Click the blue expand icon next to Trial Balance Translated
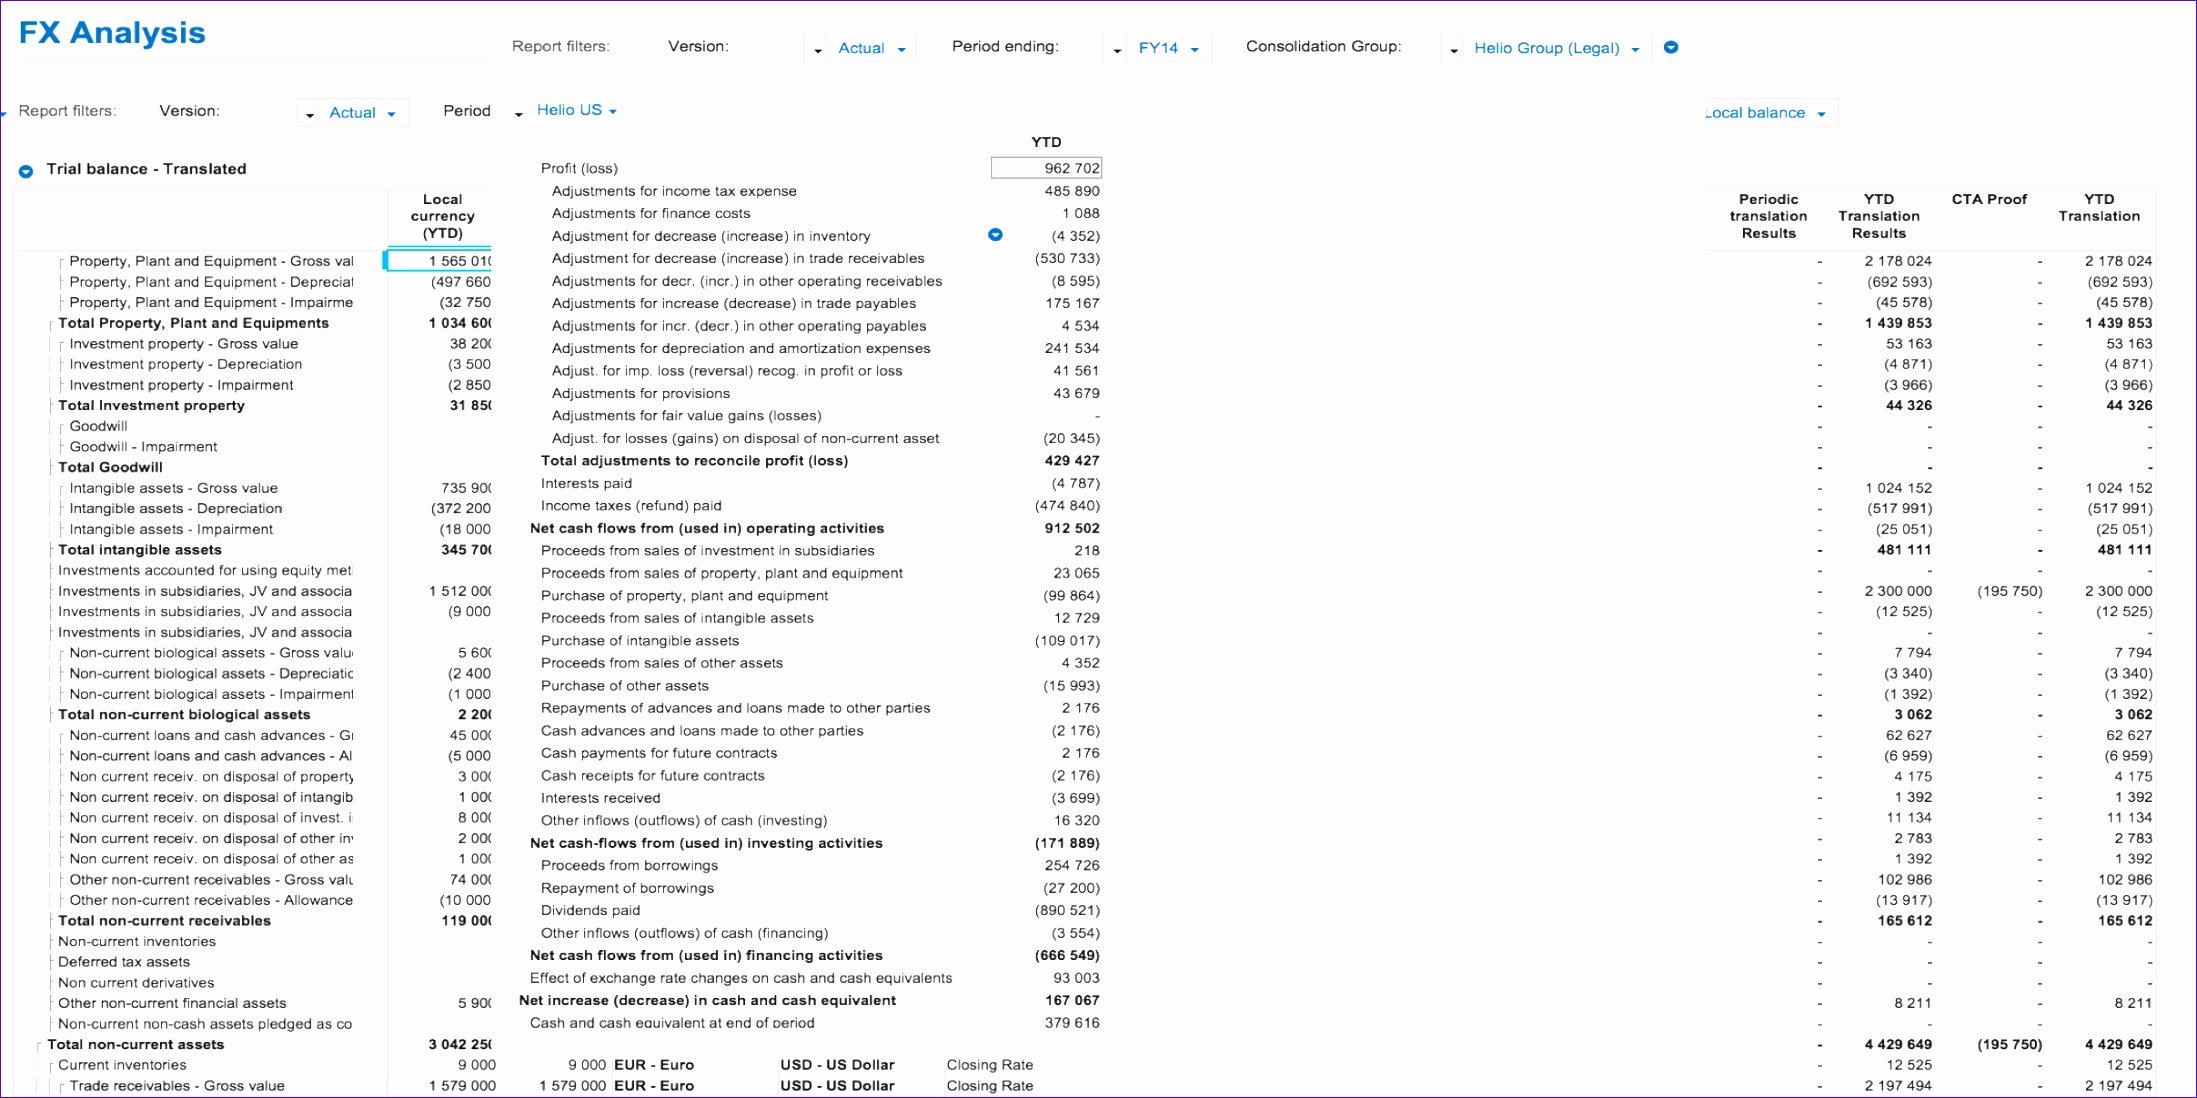 coord(25,168)
